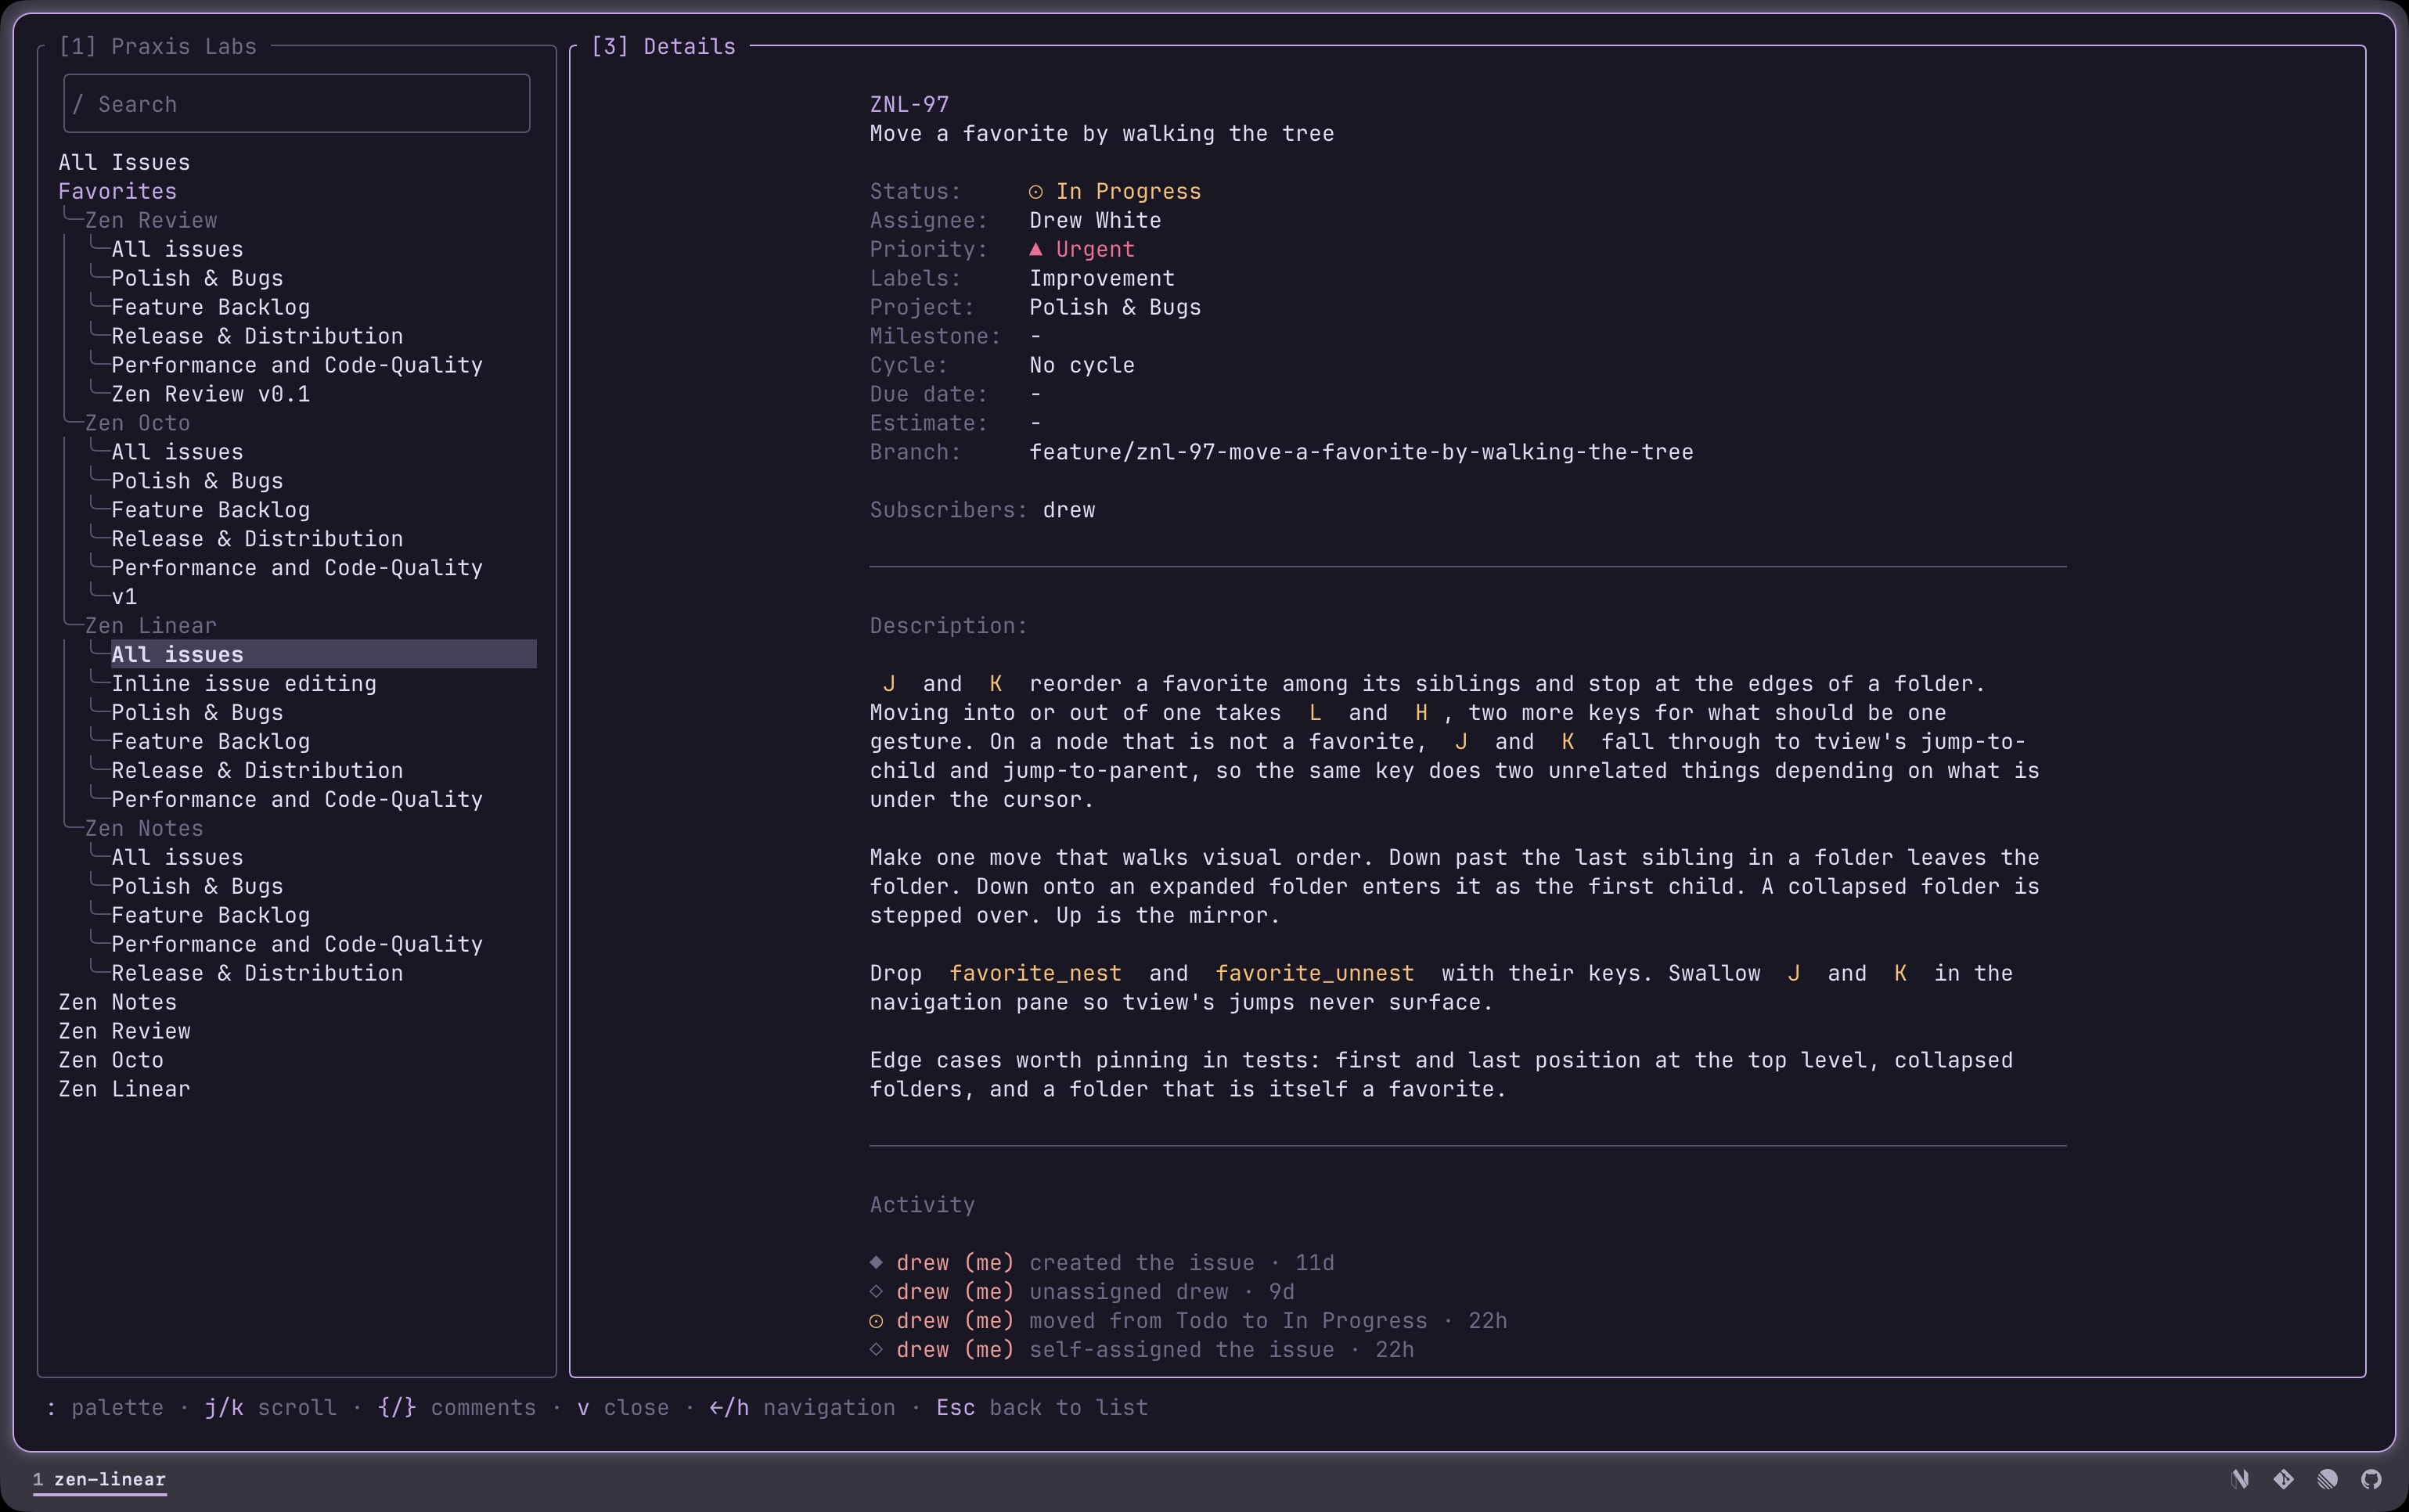2409x1512 pixels.
Task: Open All issues under Zen Notes folder
Action: point(177,857)
